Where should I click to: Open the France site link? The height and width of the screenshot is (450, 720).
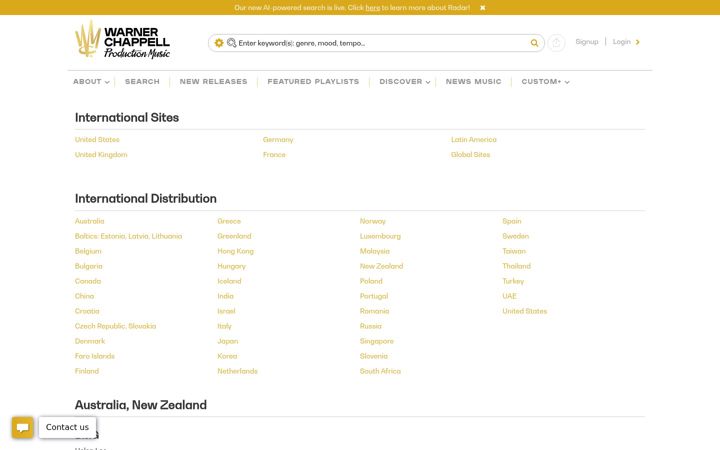[x=274, y=155]
